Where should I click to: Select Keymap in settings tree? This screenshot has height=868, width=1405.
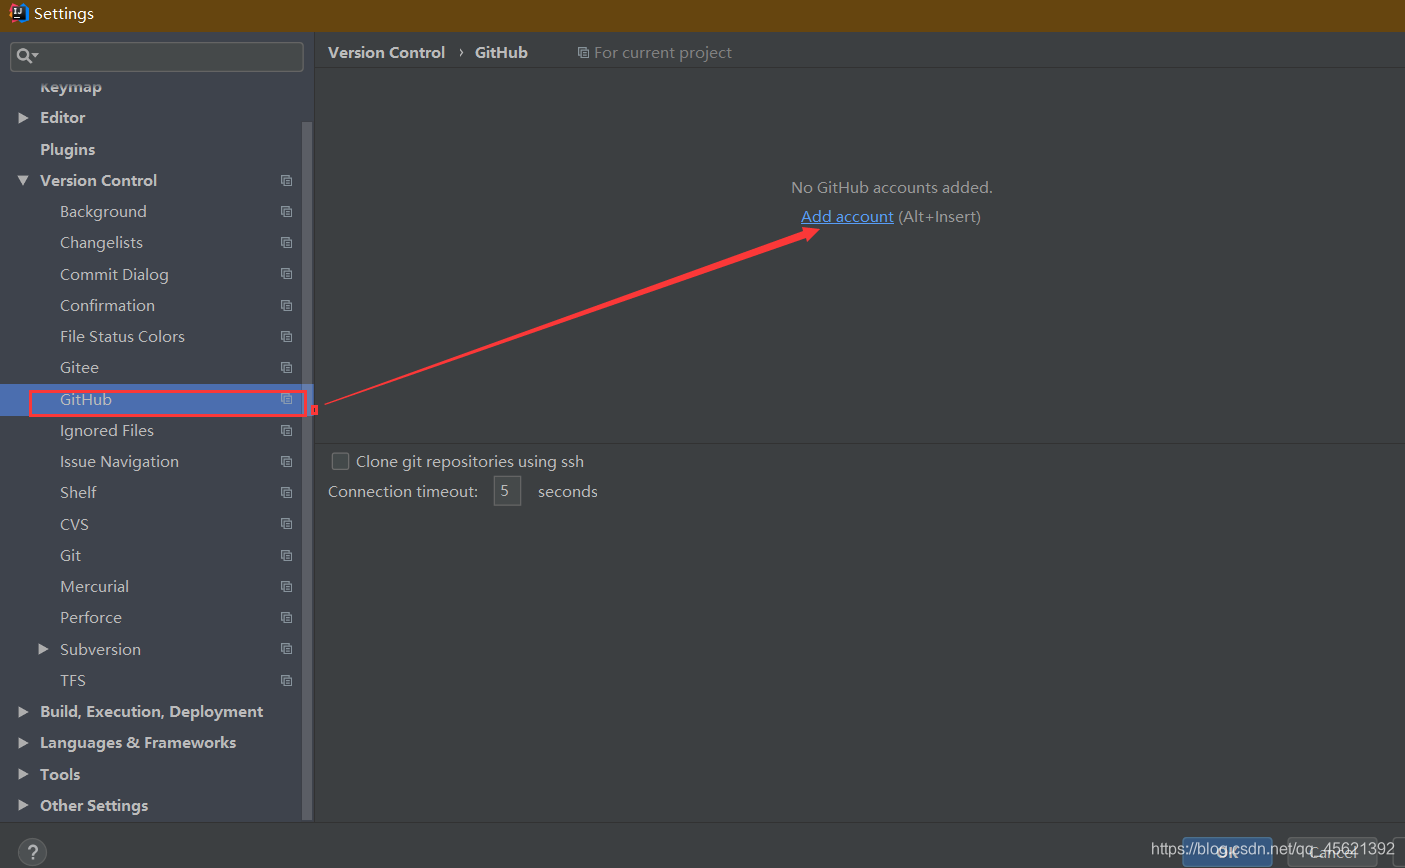tap(70, 87)
